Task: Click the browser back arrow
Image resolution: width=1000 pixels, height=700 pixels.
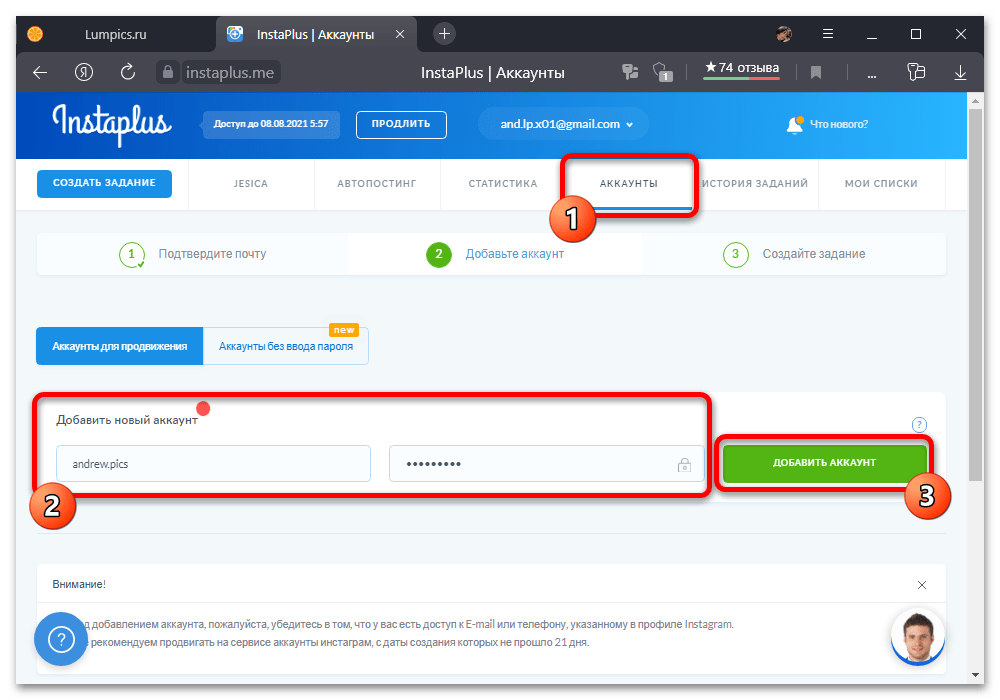Action: coord(40,72)
